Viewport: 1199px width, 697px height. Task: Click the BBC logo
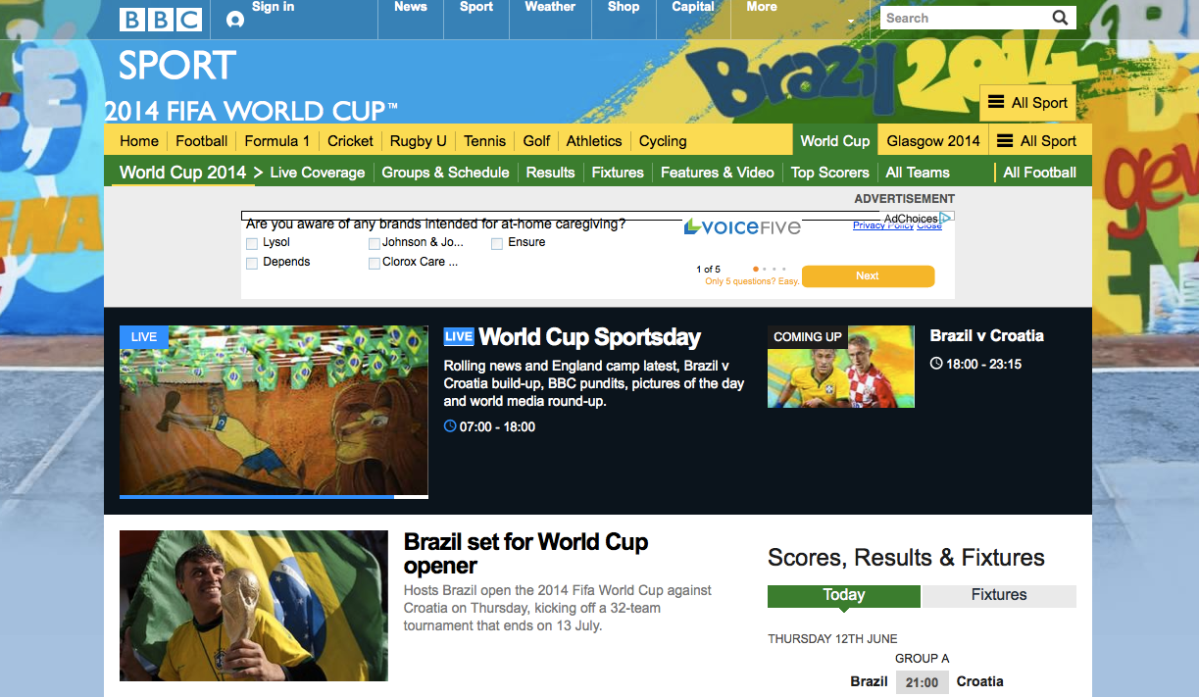pyautogui.click(x=161, y=19)
